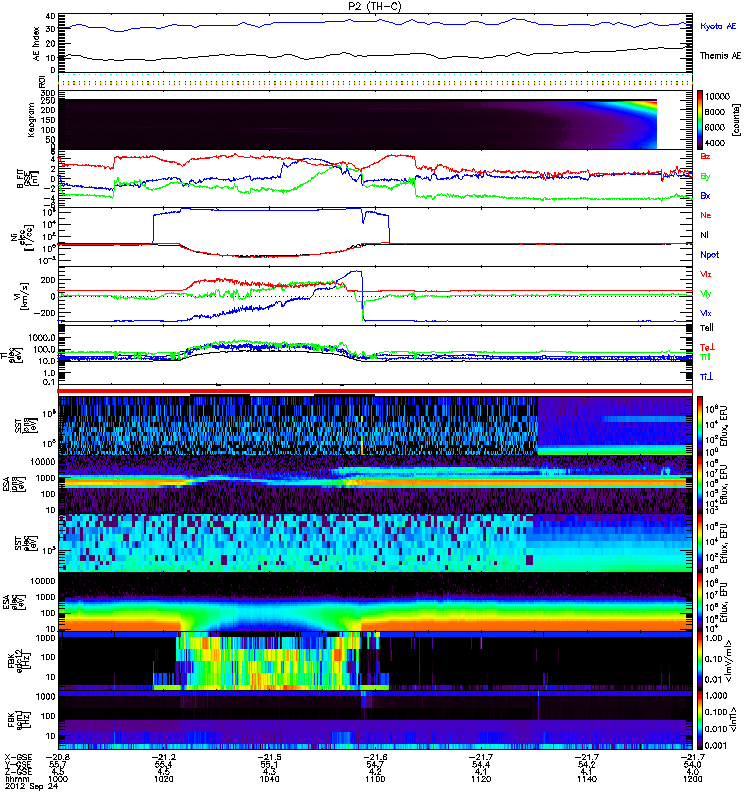Click the FBK nT color bar
Image resolution: width=750 pixels, height=800 pixels.
[699, 720]
